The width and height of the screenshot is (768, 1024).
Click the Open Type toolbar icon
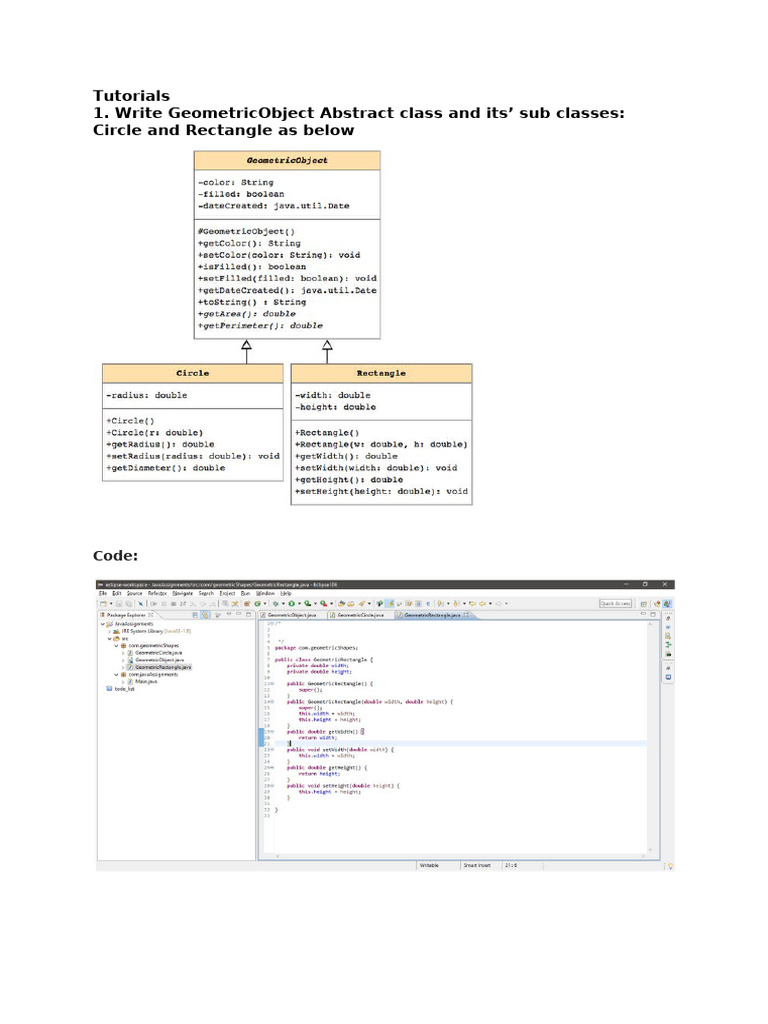tap(342, 603)
